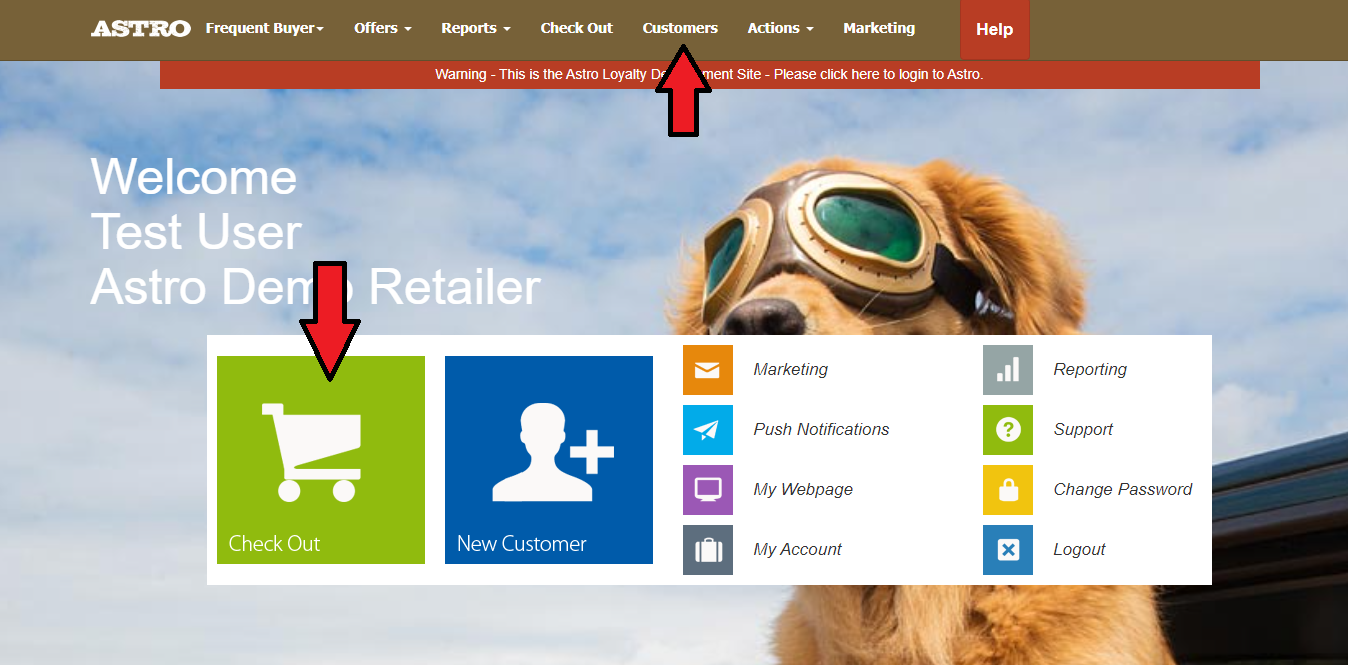
Task: Select the blue New Customer tile
Action: click(549, 460)
